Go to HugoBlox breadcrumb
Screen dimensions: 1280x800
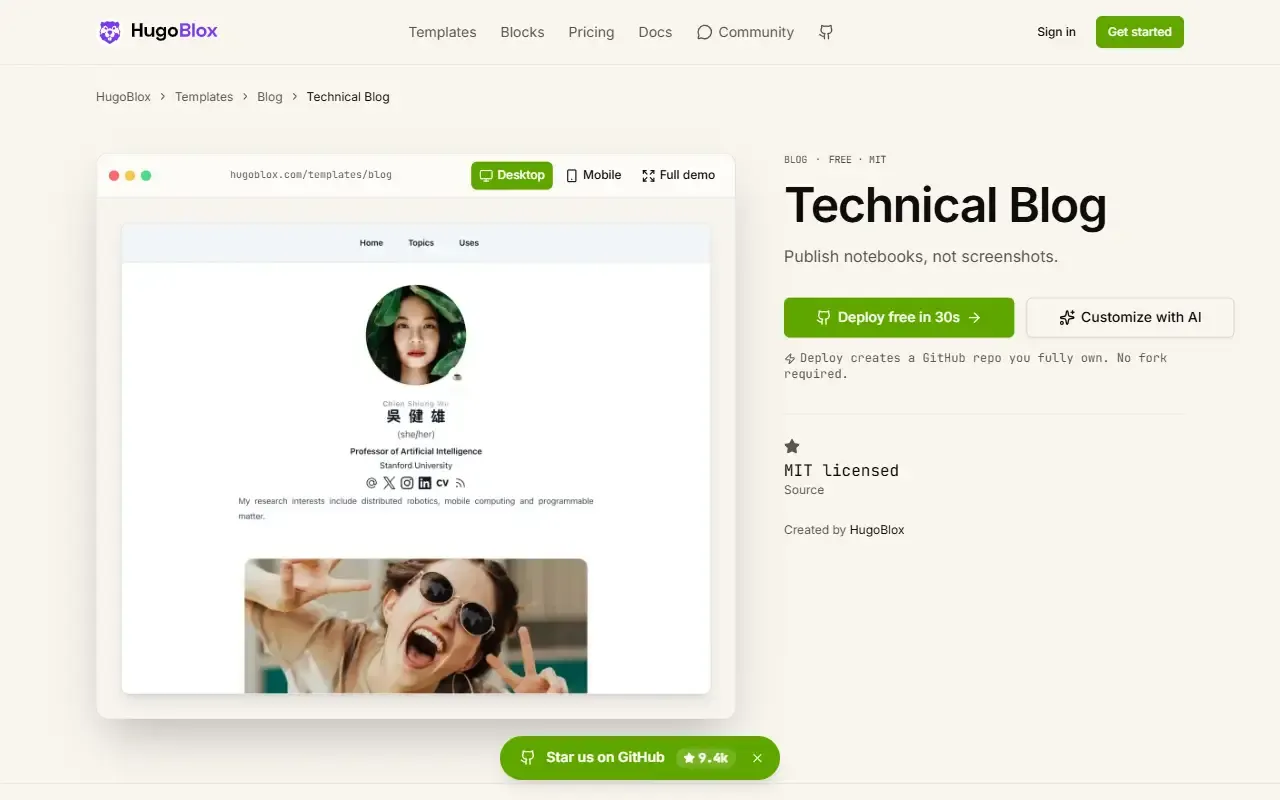point(123,97)
